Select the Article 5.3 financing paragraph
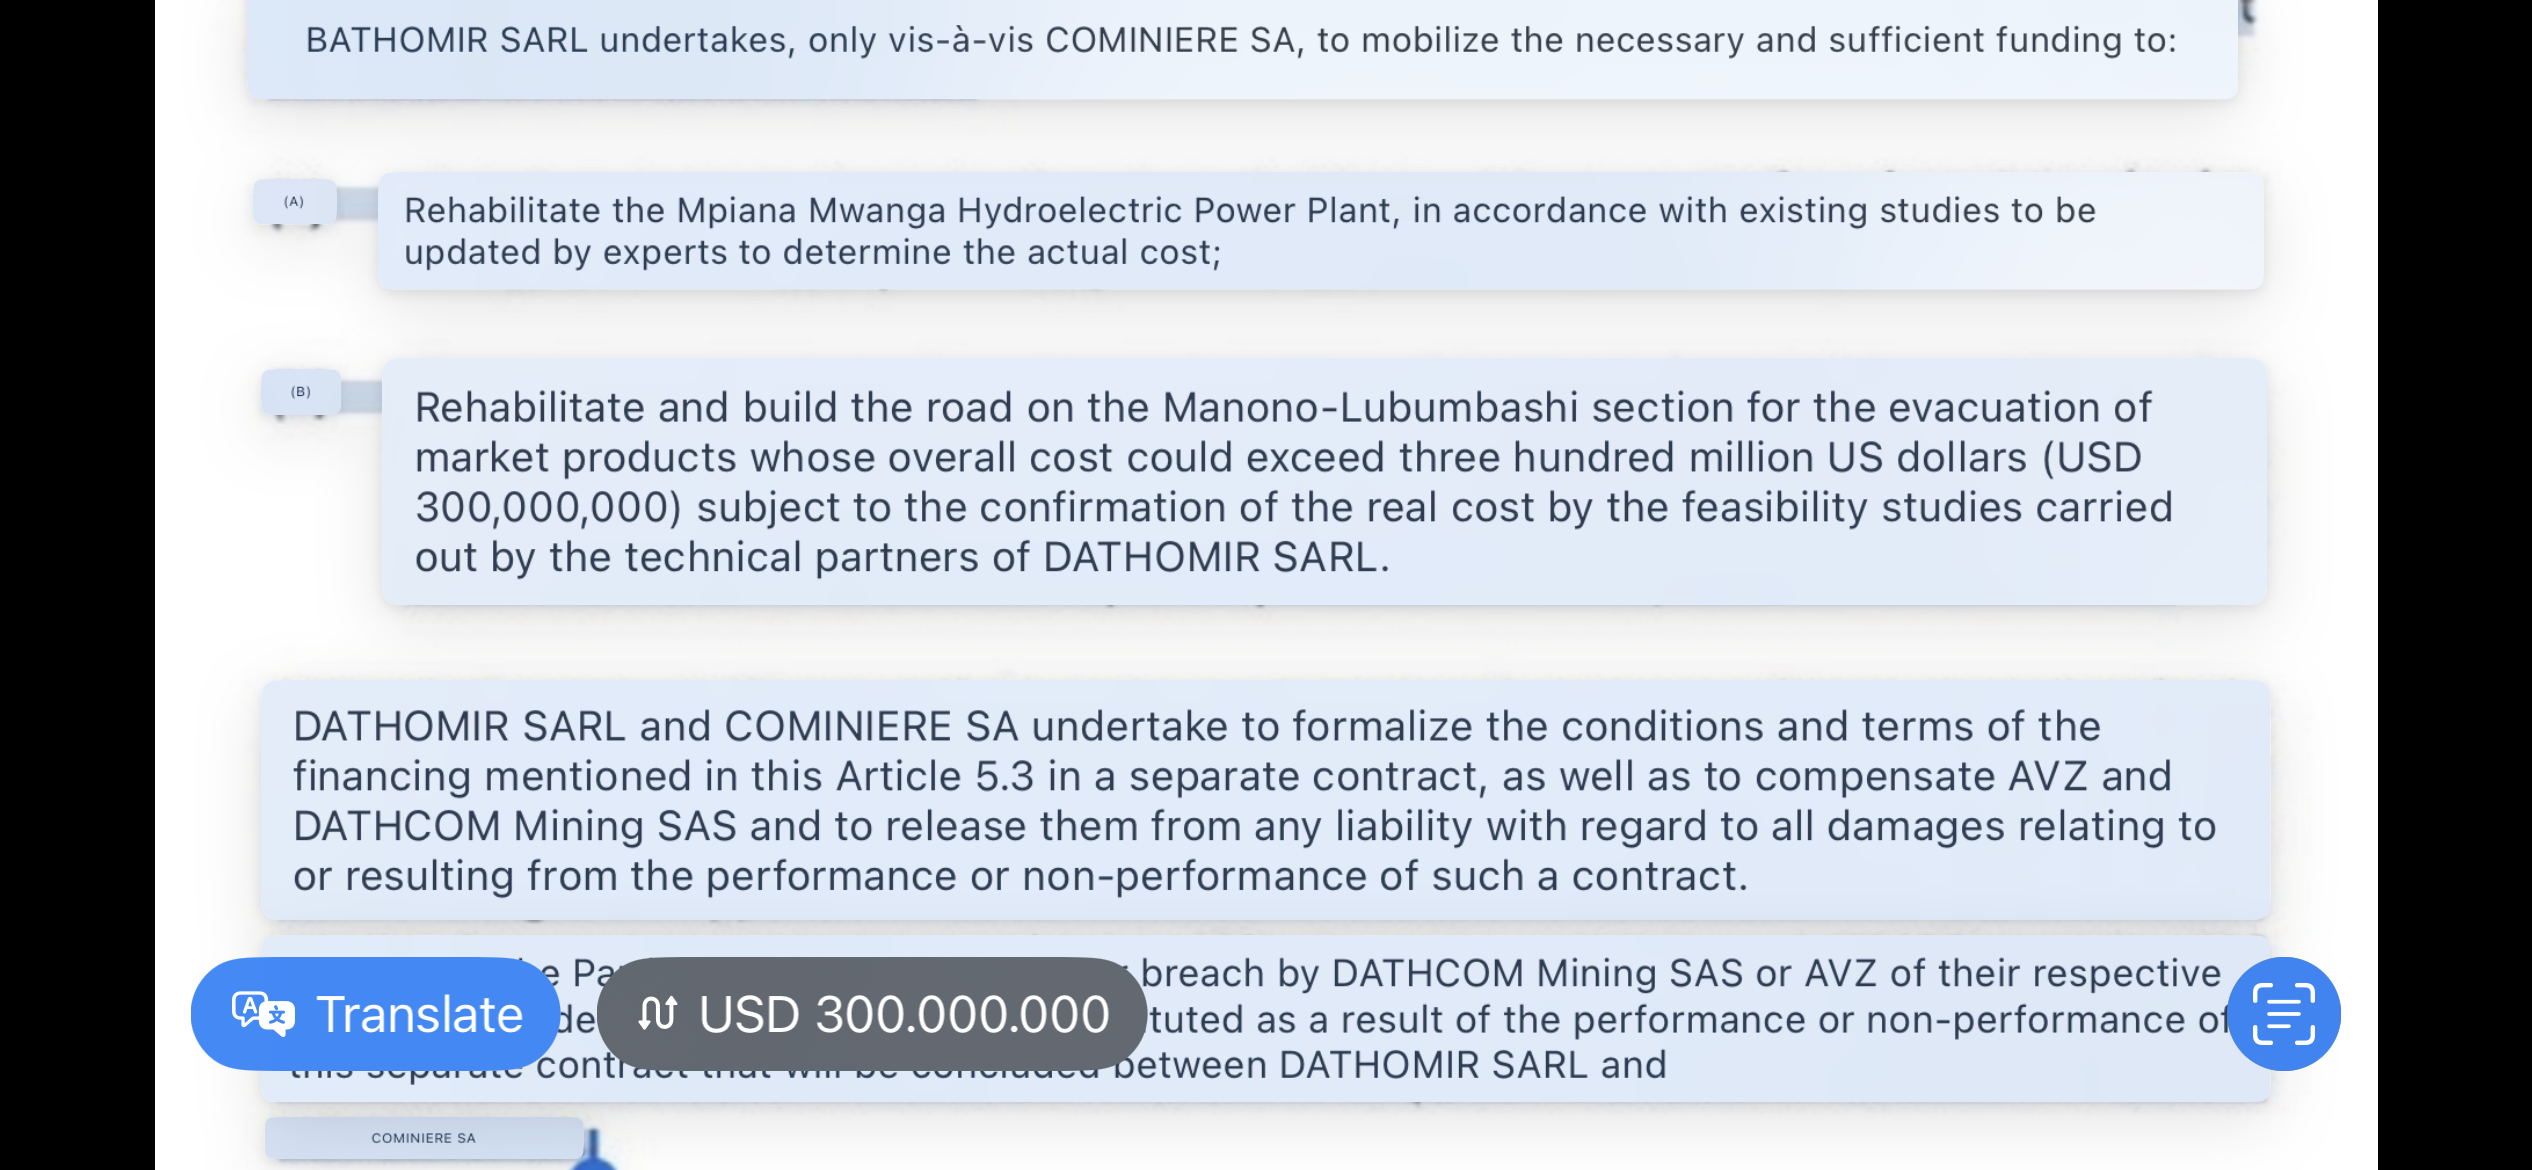 pyautogui.click(x=1265, y=800)
